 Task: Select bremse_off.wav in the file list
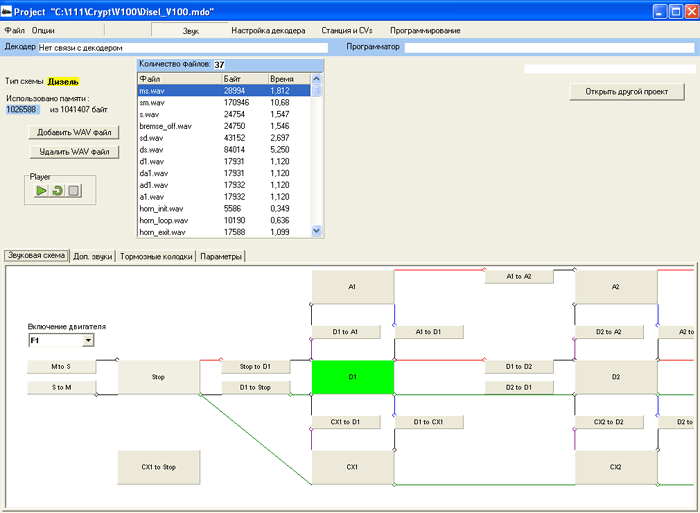tap(224, 126)
